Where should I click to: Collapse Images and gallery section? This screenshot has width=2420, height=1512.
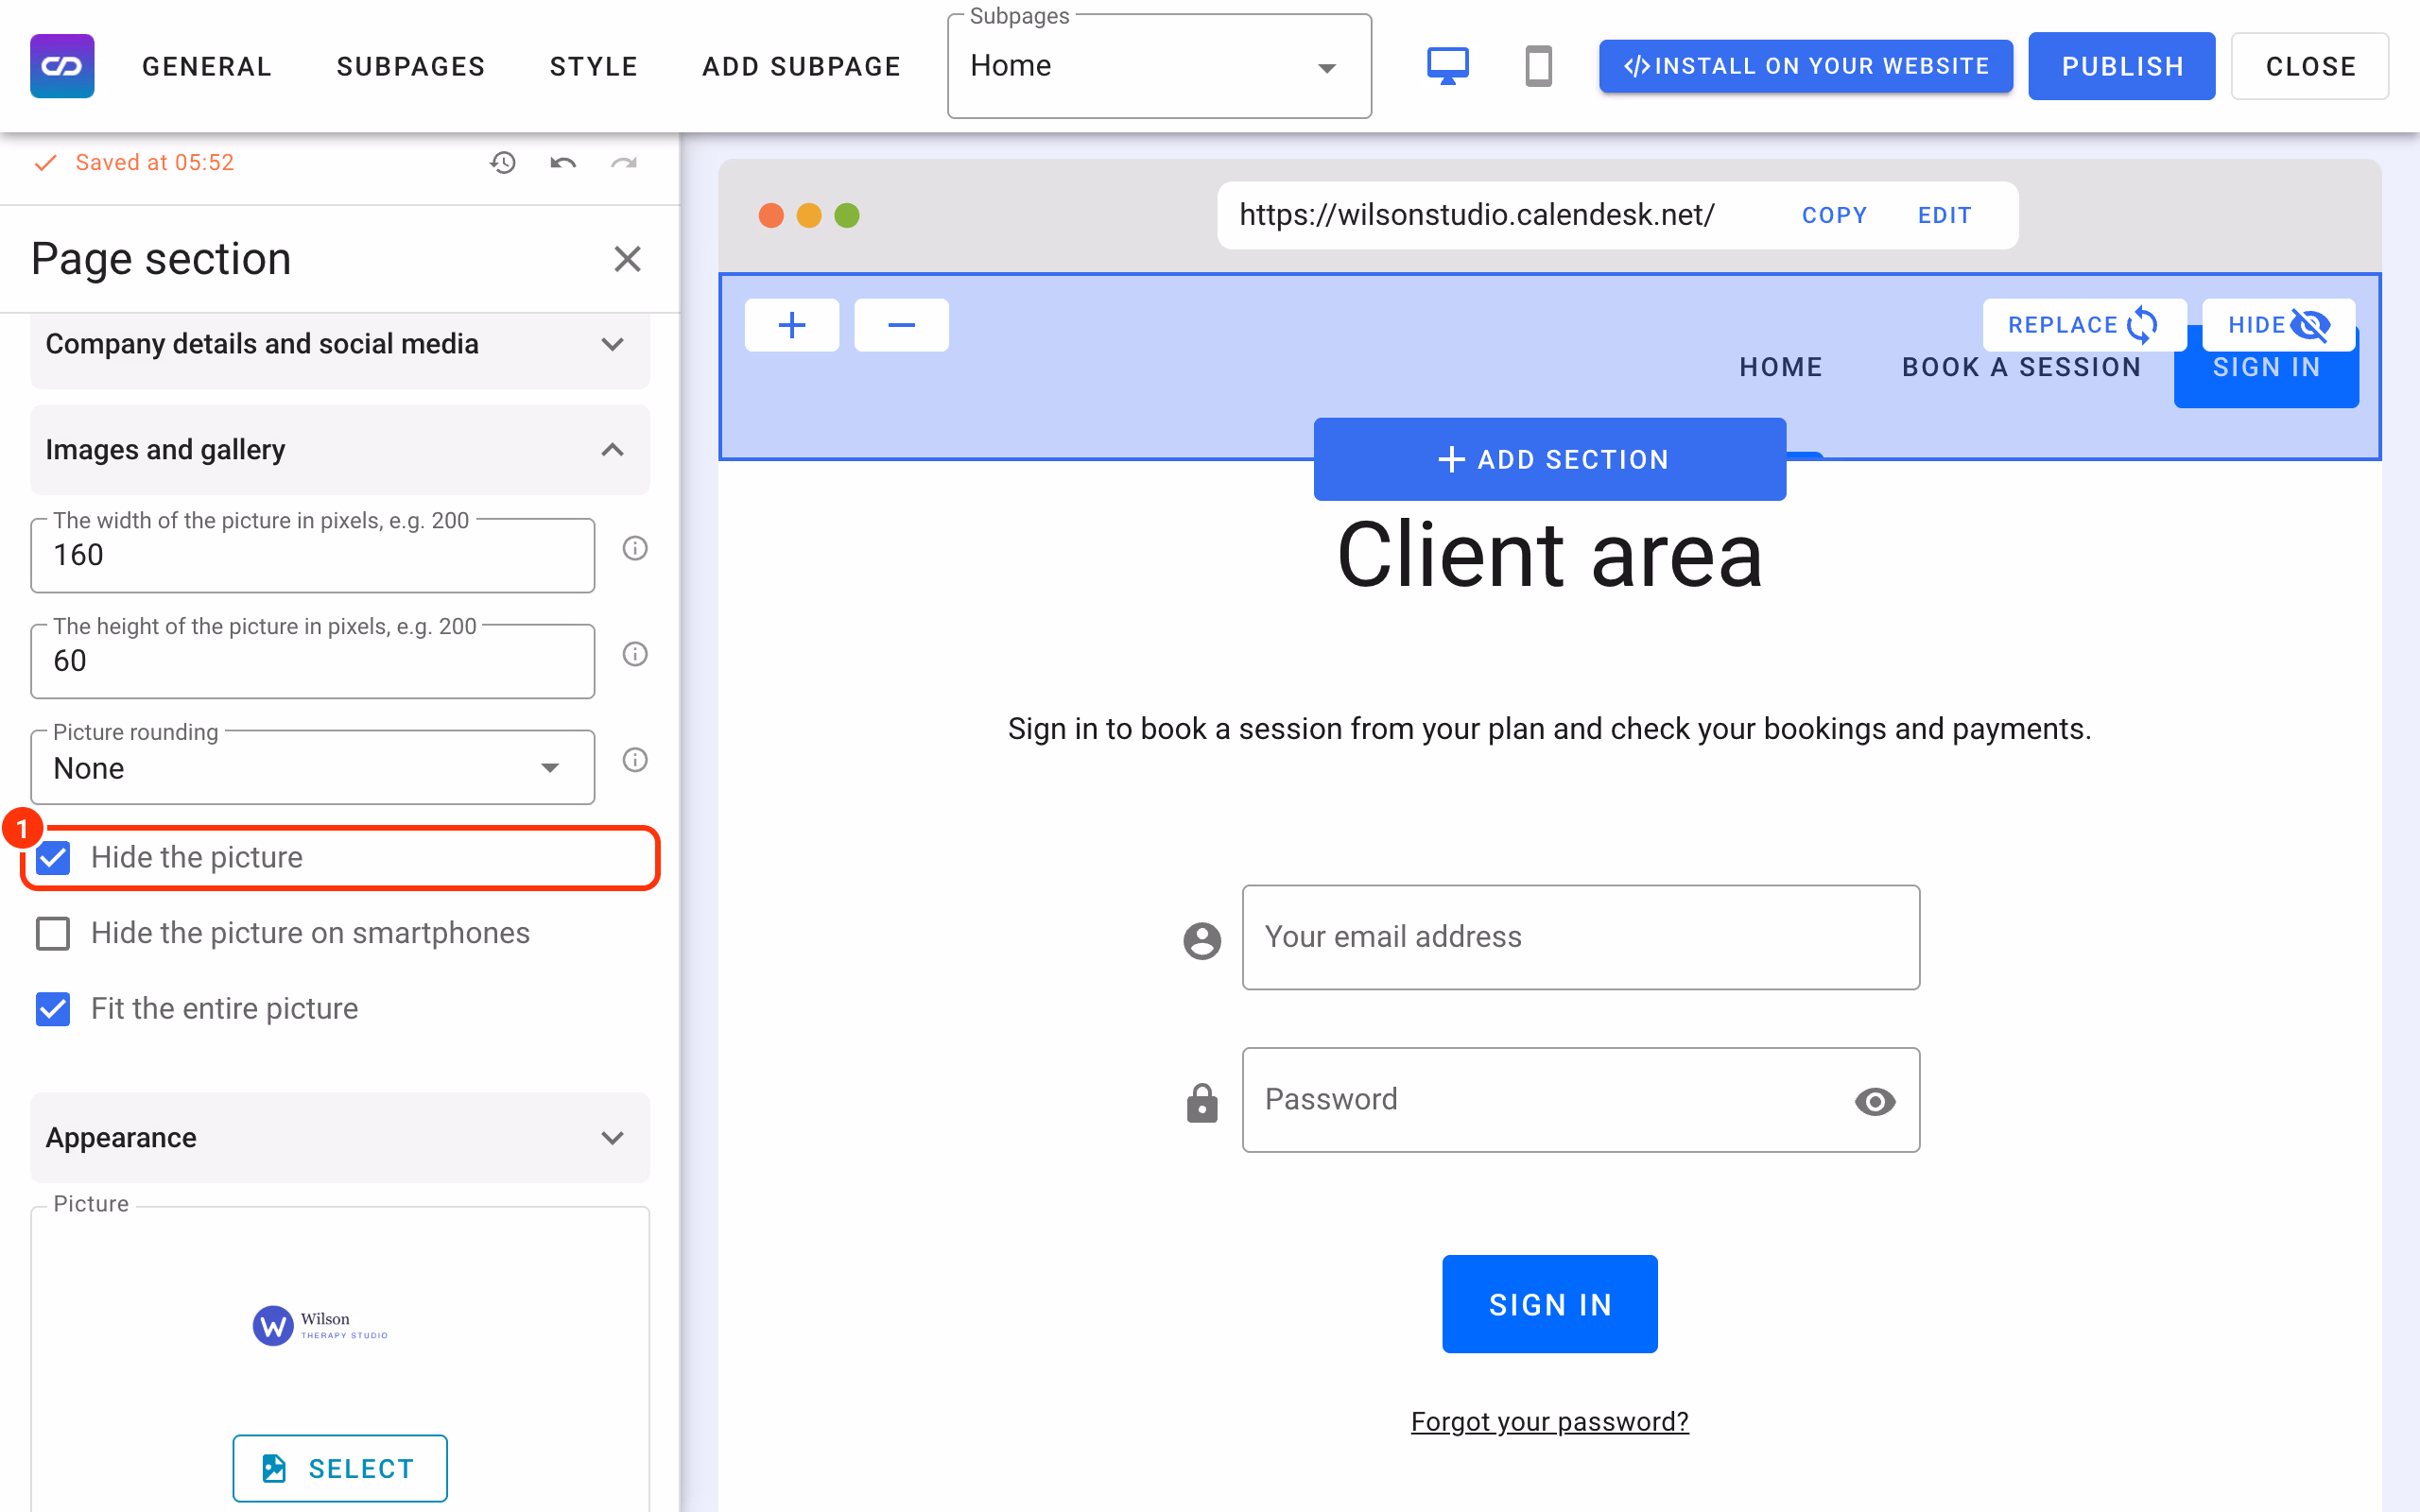340,450
